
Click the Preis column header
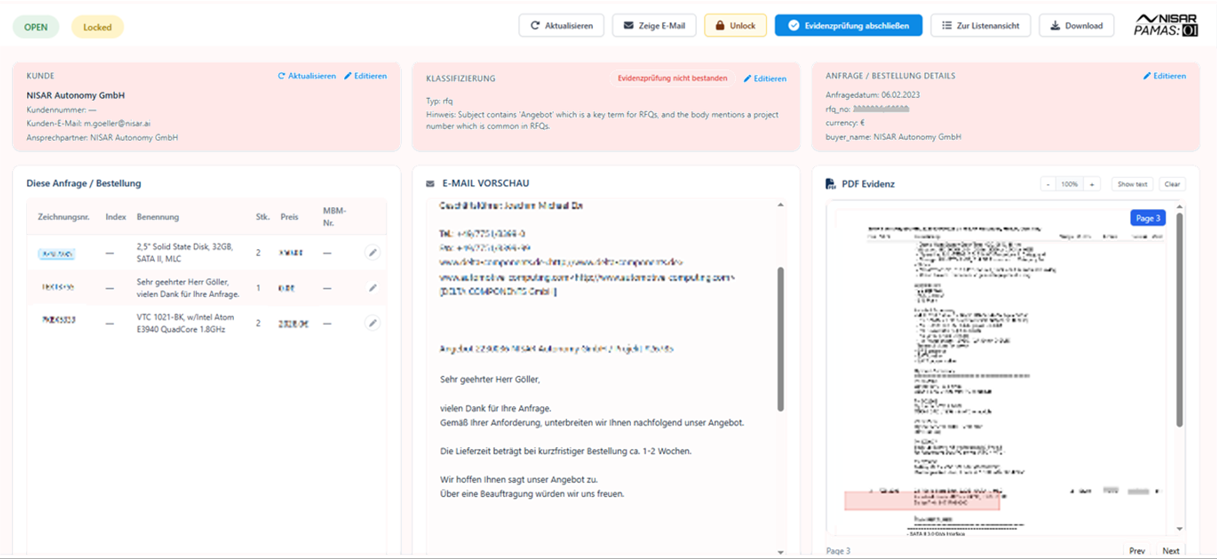290,217
